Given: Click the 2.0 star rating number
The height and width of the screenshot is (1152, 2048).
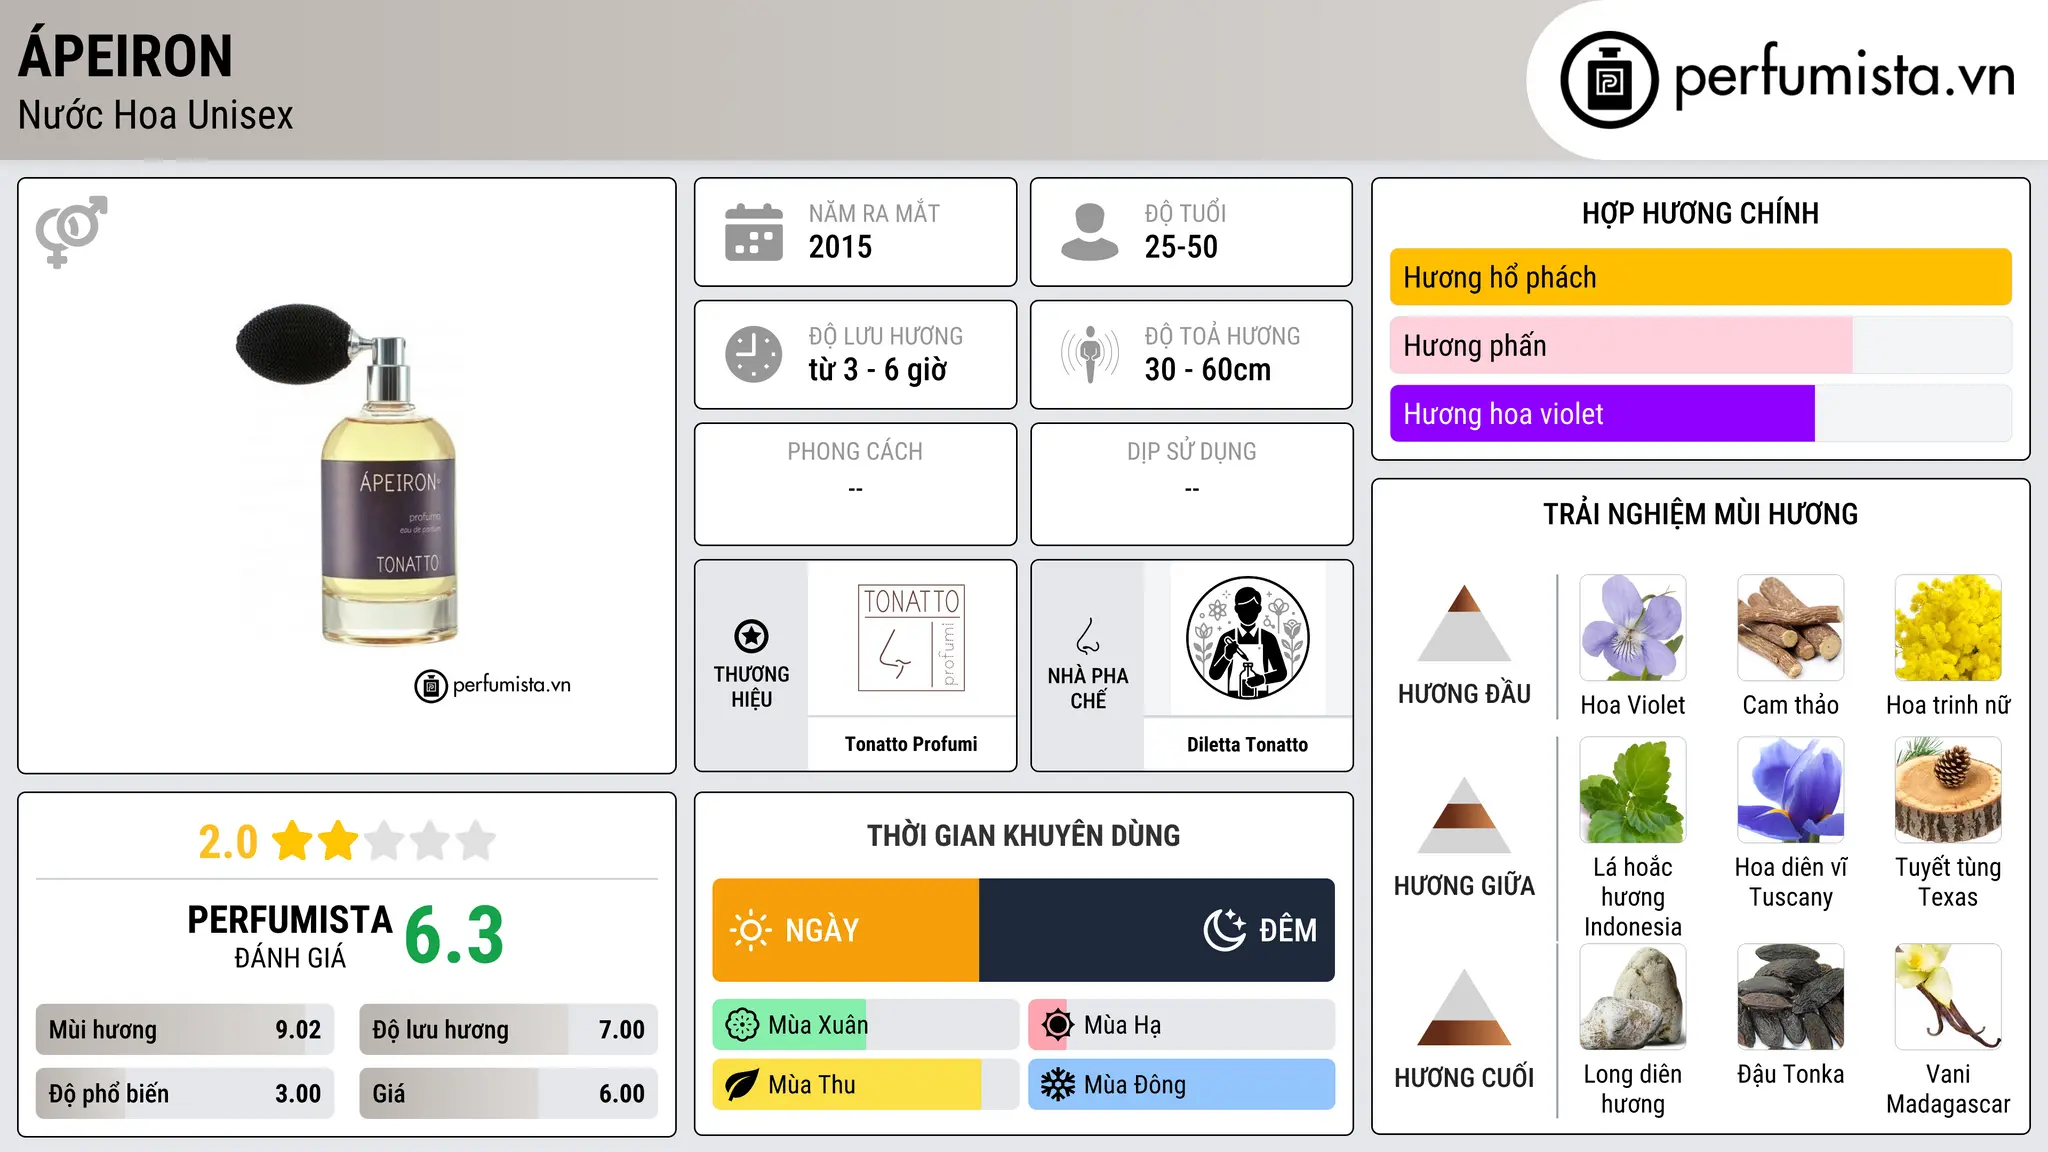Looking at the screenshot, I should 228,842.
